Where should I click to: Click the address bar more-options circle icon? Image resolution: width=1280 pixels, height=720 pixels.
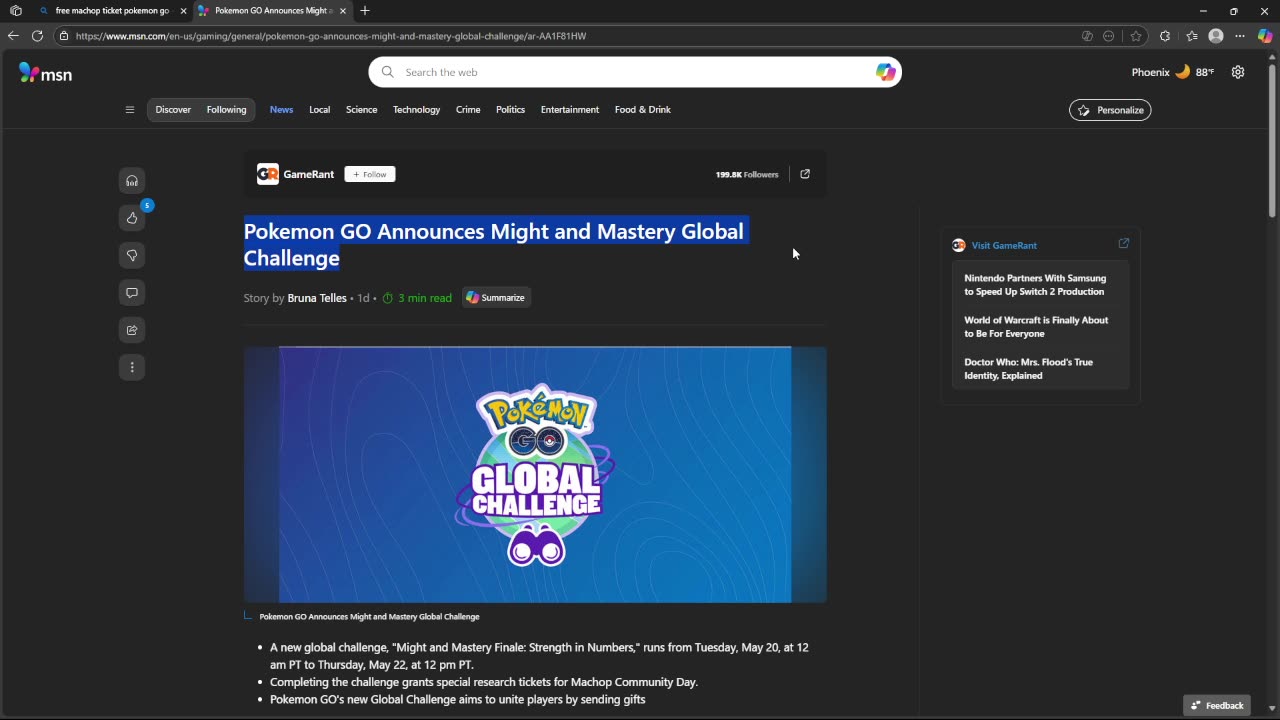[x=1109, y=36]
